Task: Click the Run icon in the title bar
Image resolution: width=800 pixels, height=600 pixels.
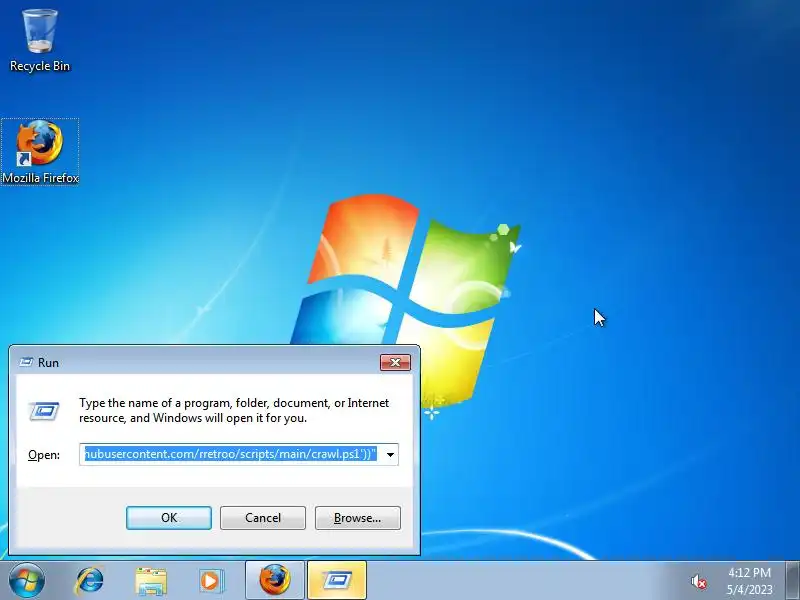Action: [x=26, y=362]
